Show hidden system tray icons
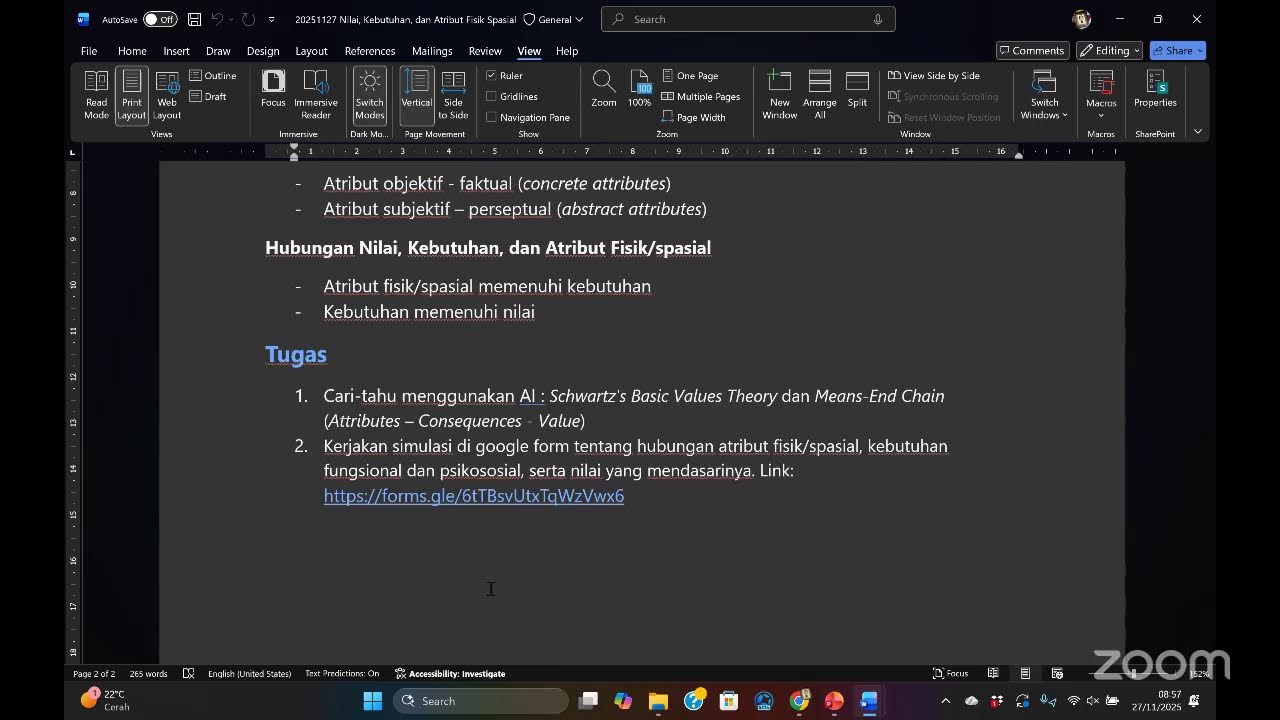This screenshot has height=720, width=1280. [x=946, y=701]
